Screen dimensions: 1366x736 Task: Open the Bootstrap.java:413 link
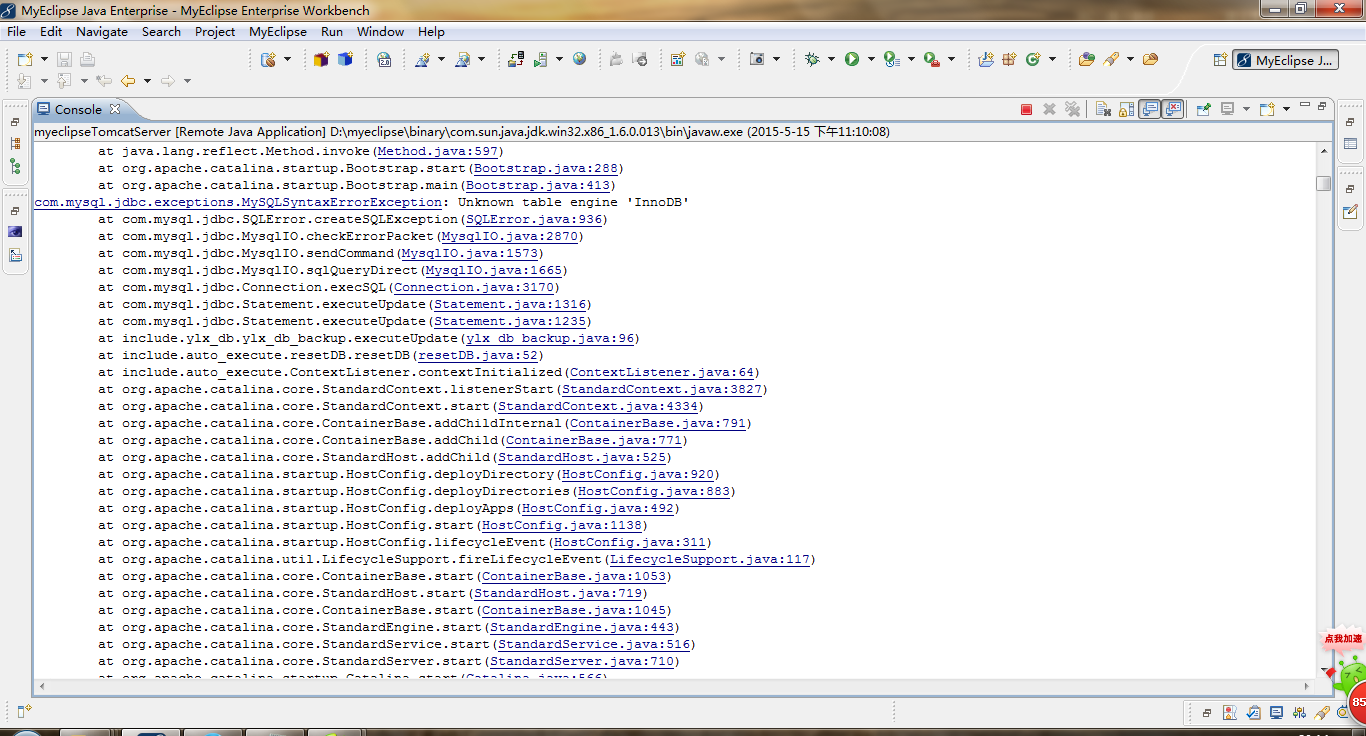click(x=538, y=185)
